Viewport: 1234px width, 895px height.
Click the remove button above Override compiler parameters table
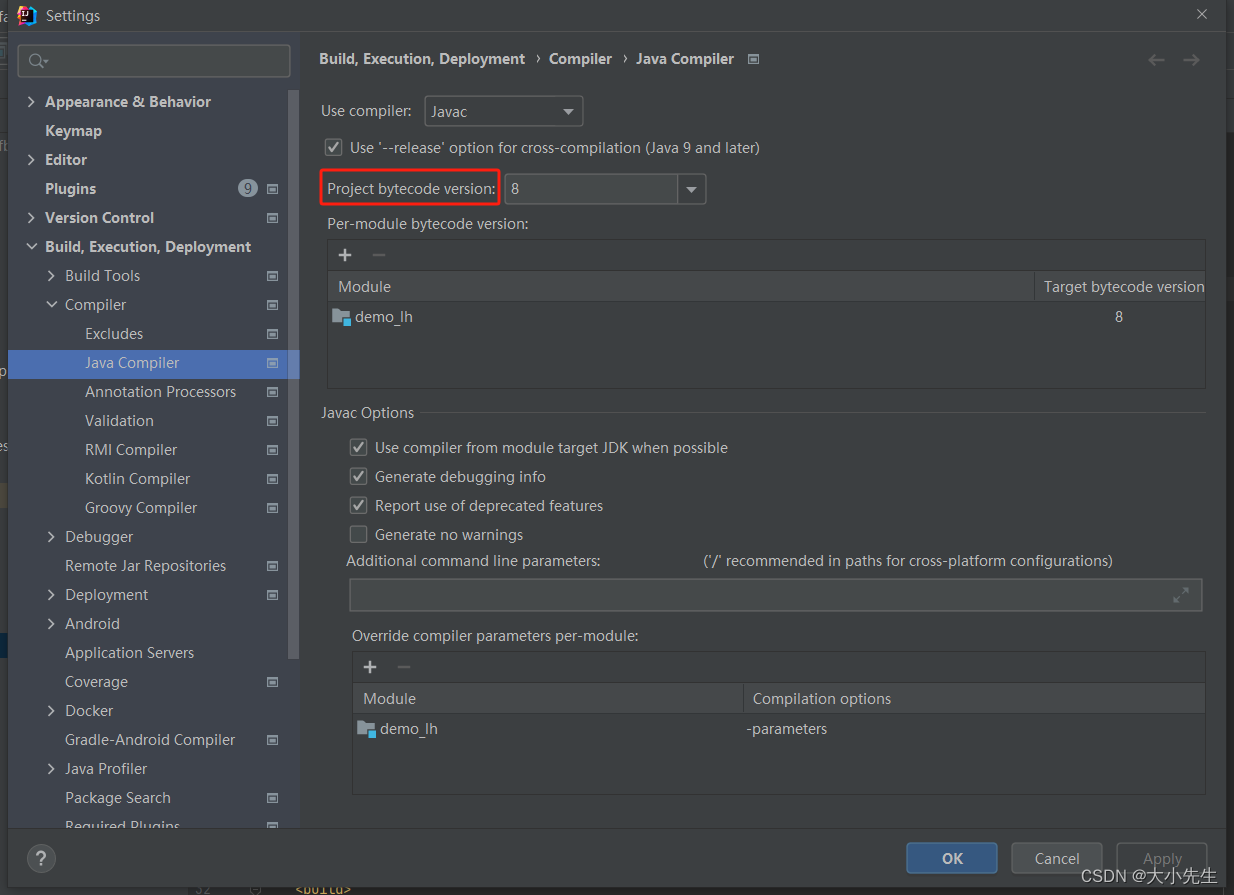[403, 667]
